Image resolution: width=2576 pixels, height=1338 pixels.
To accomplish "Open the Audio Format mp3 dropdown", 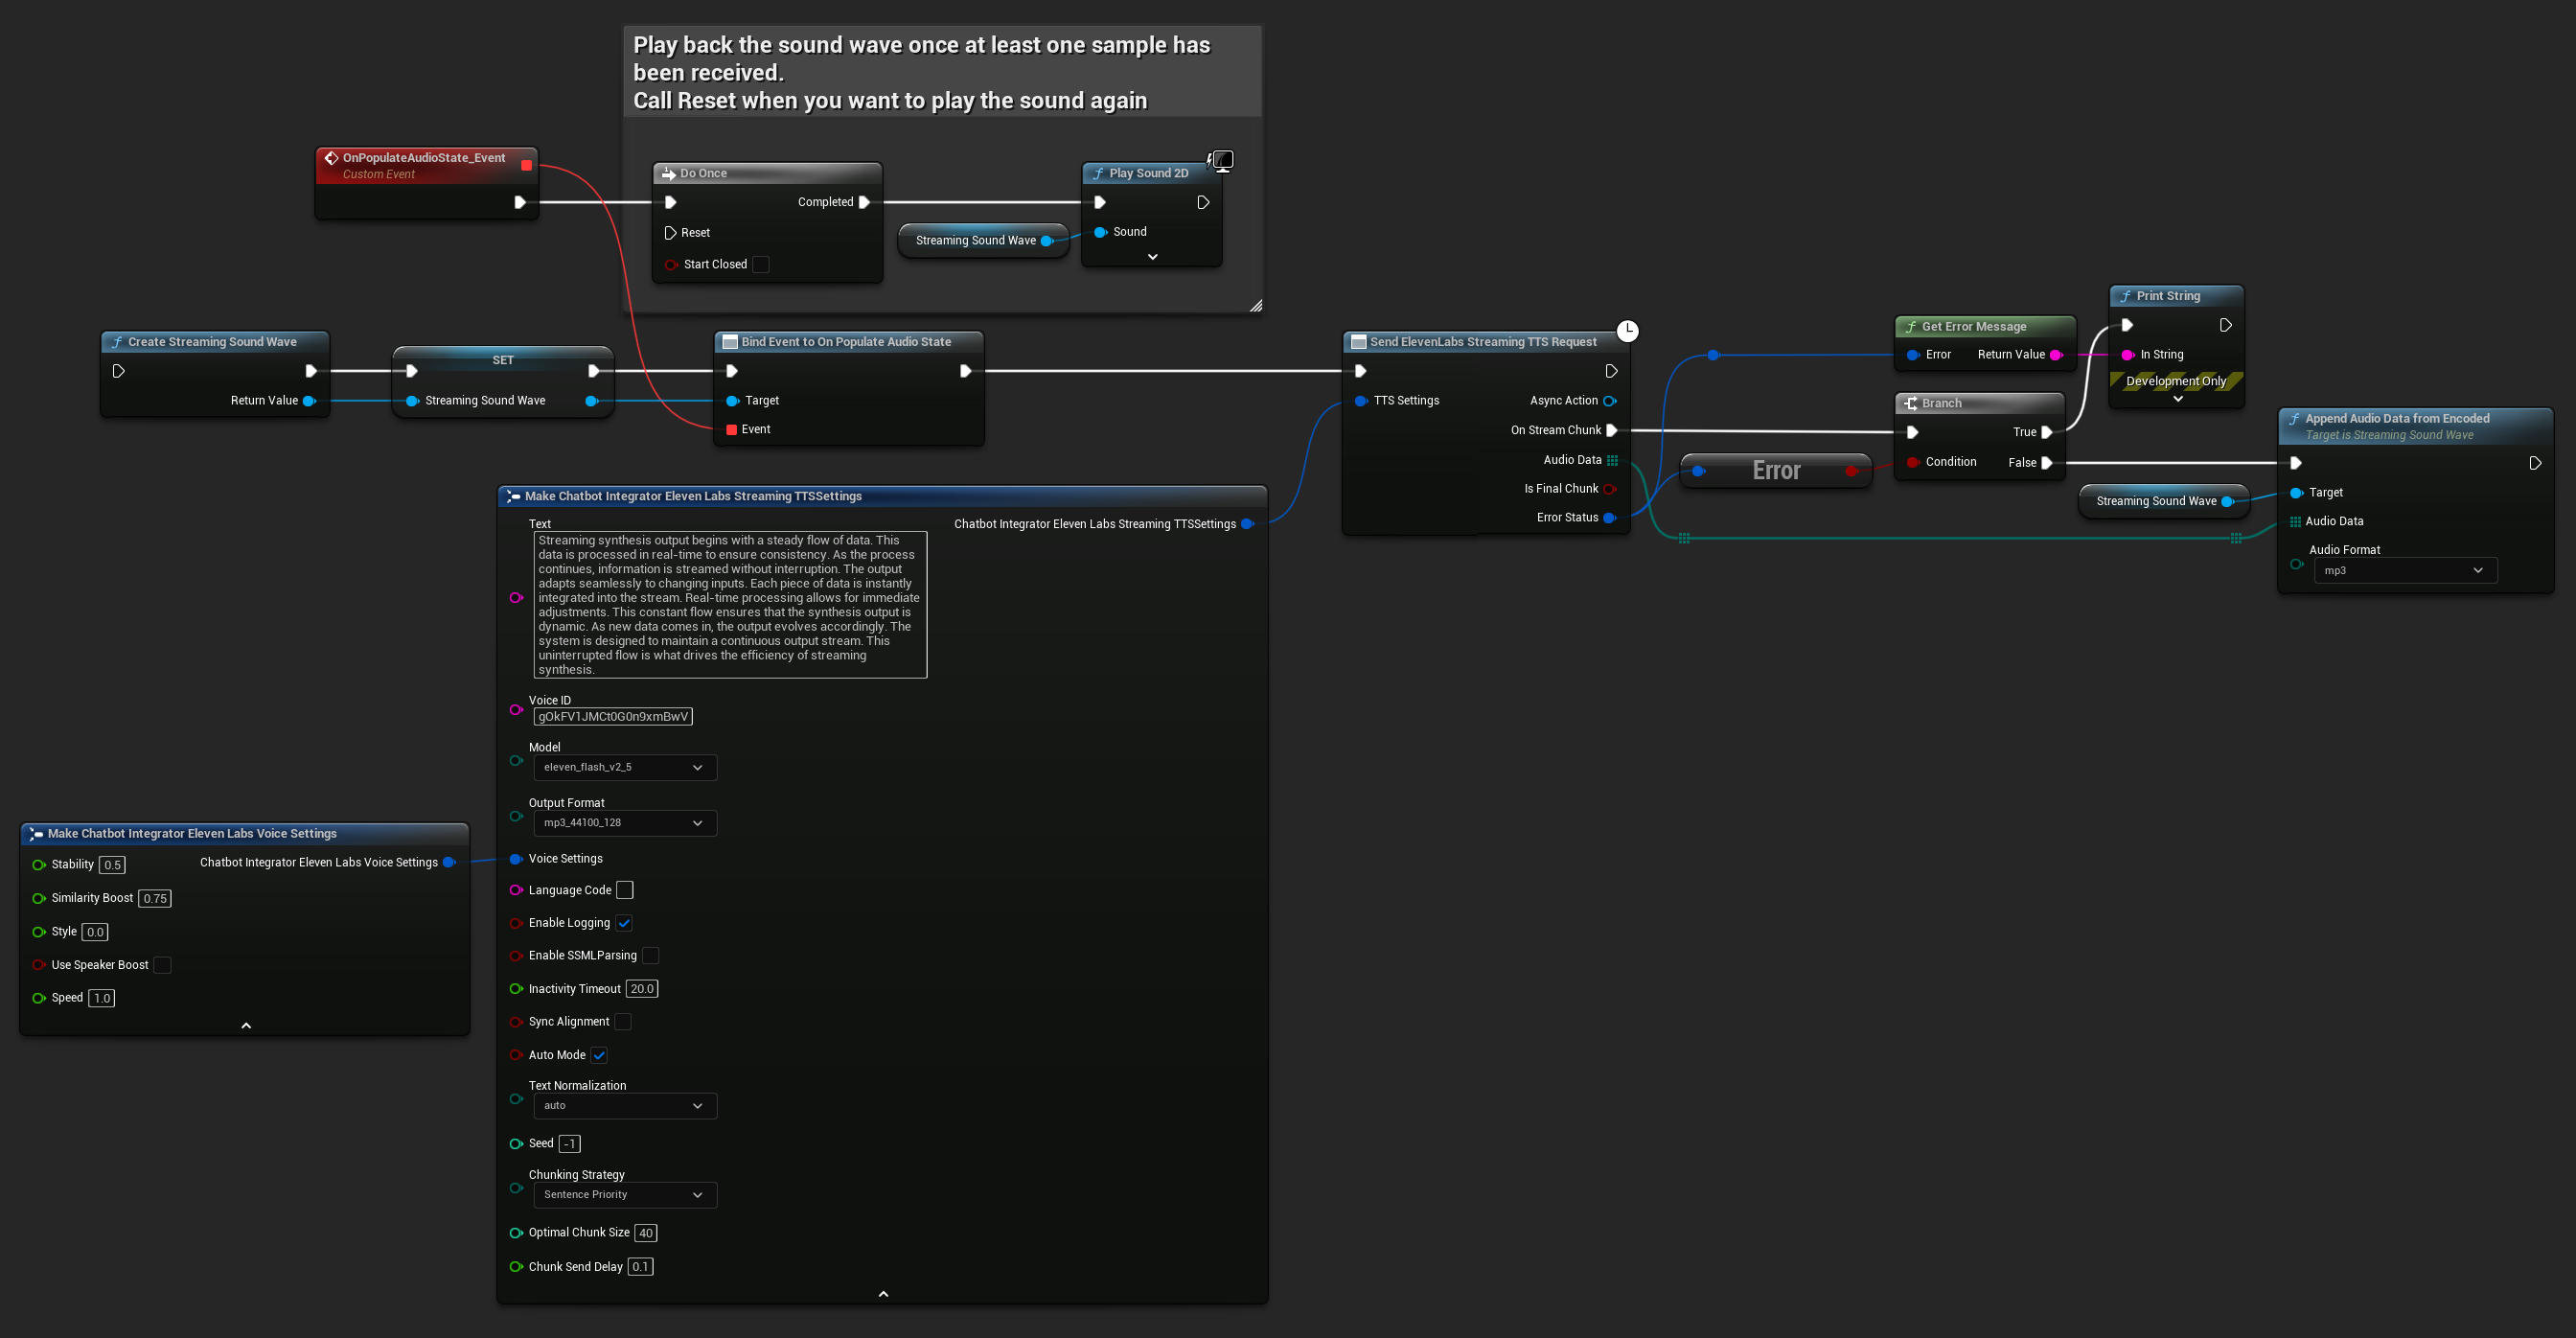I will [2404, 570].
